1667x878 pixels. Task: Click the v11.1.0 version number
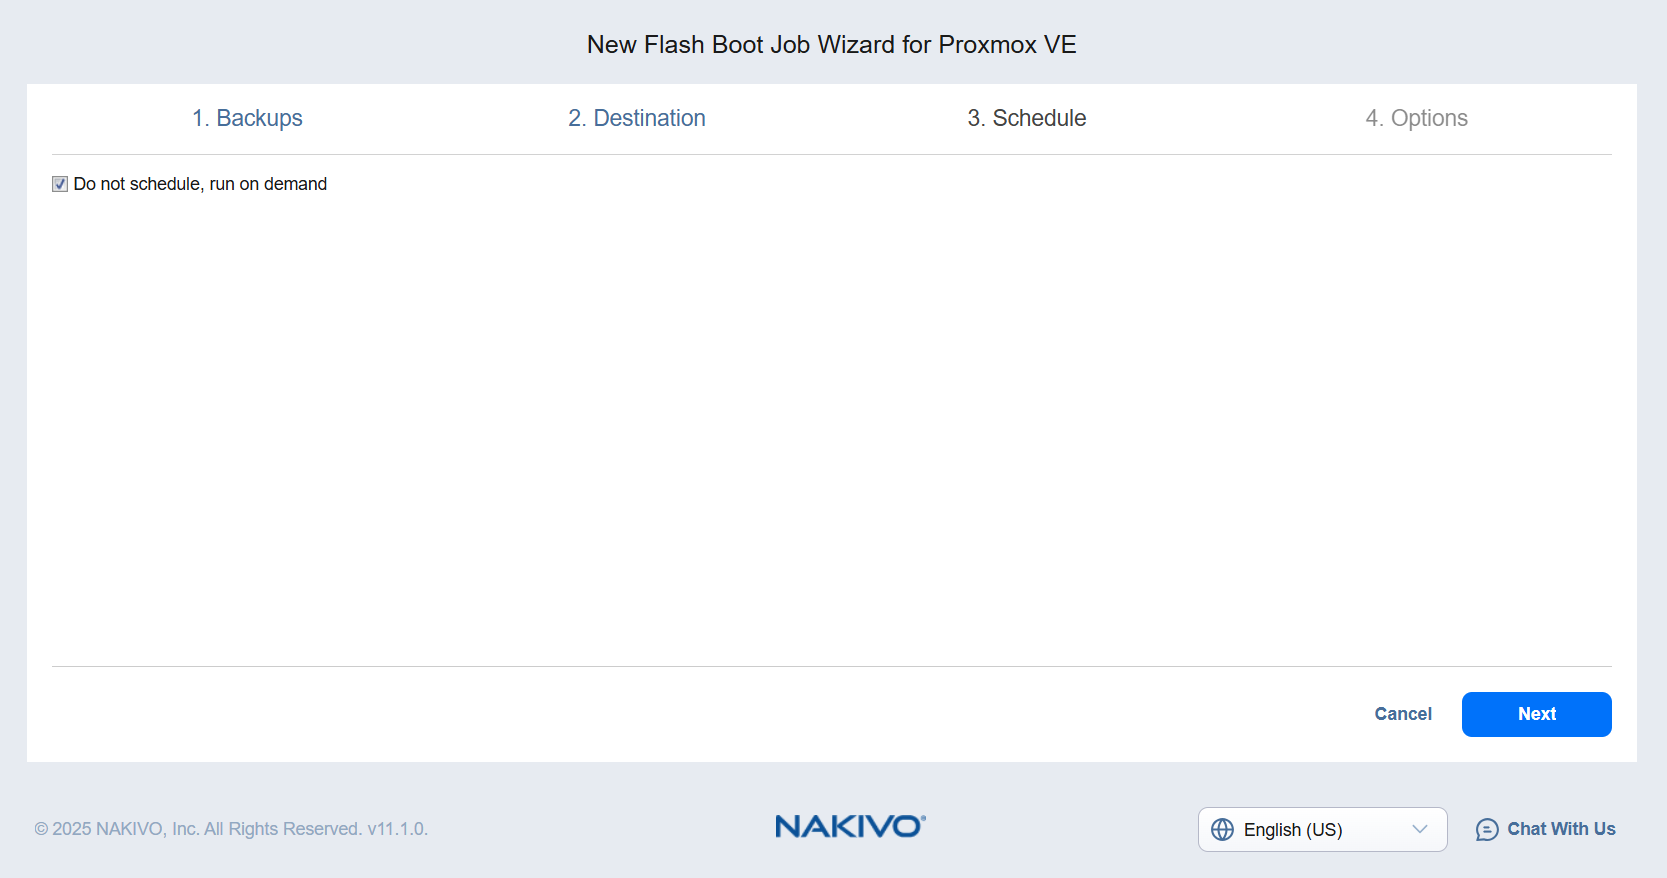point(397,829)
